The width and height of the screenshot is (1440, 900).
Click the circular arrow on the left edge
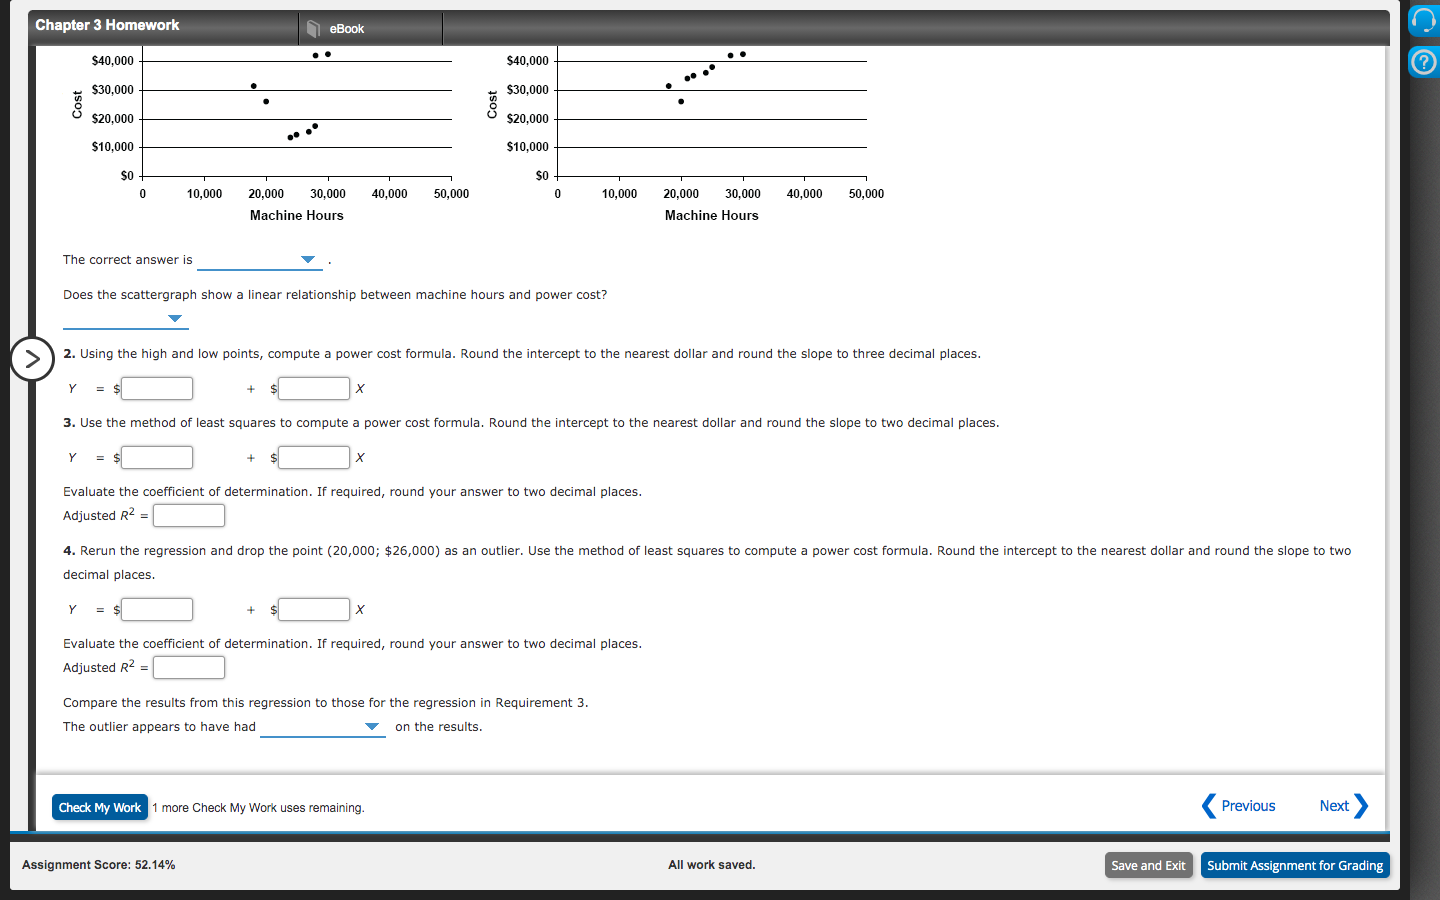[32, 359]
